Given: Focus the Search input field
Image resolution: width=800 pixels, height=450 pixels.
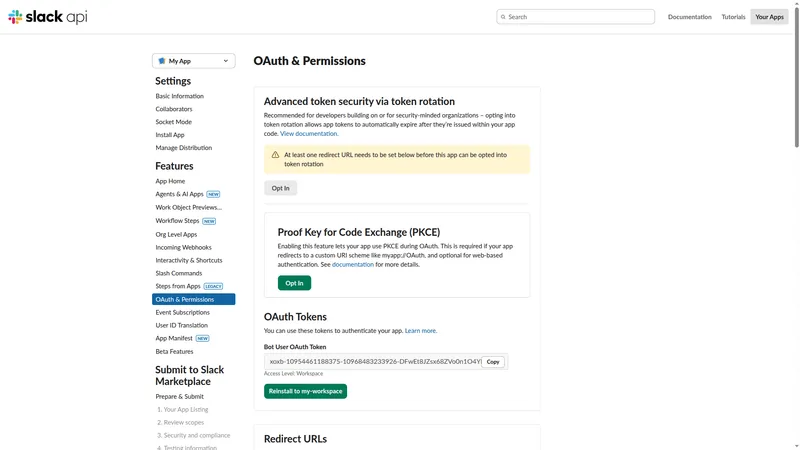Looking at the screenshot, I should (576, 17).
